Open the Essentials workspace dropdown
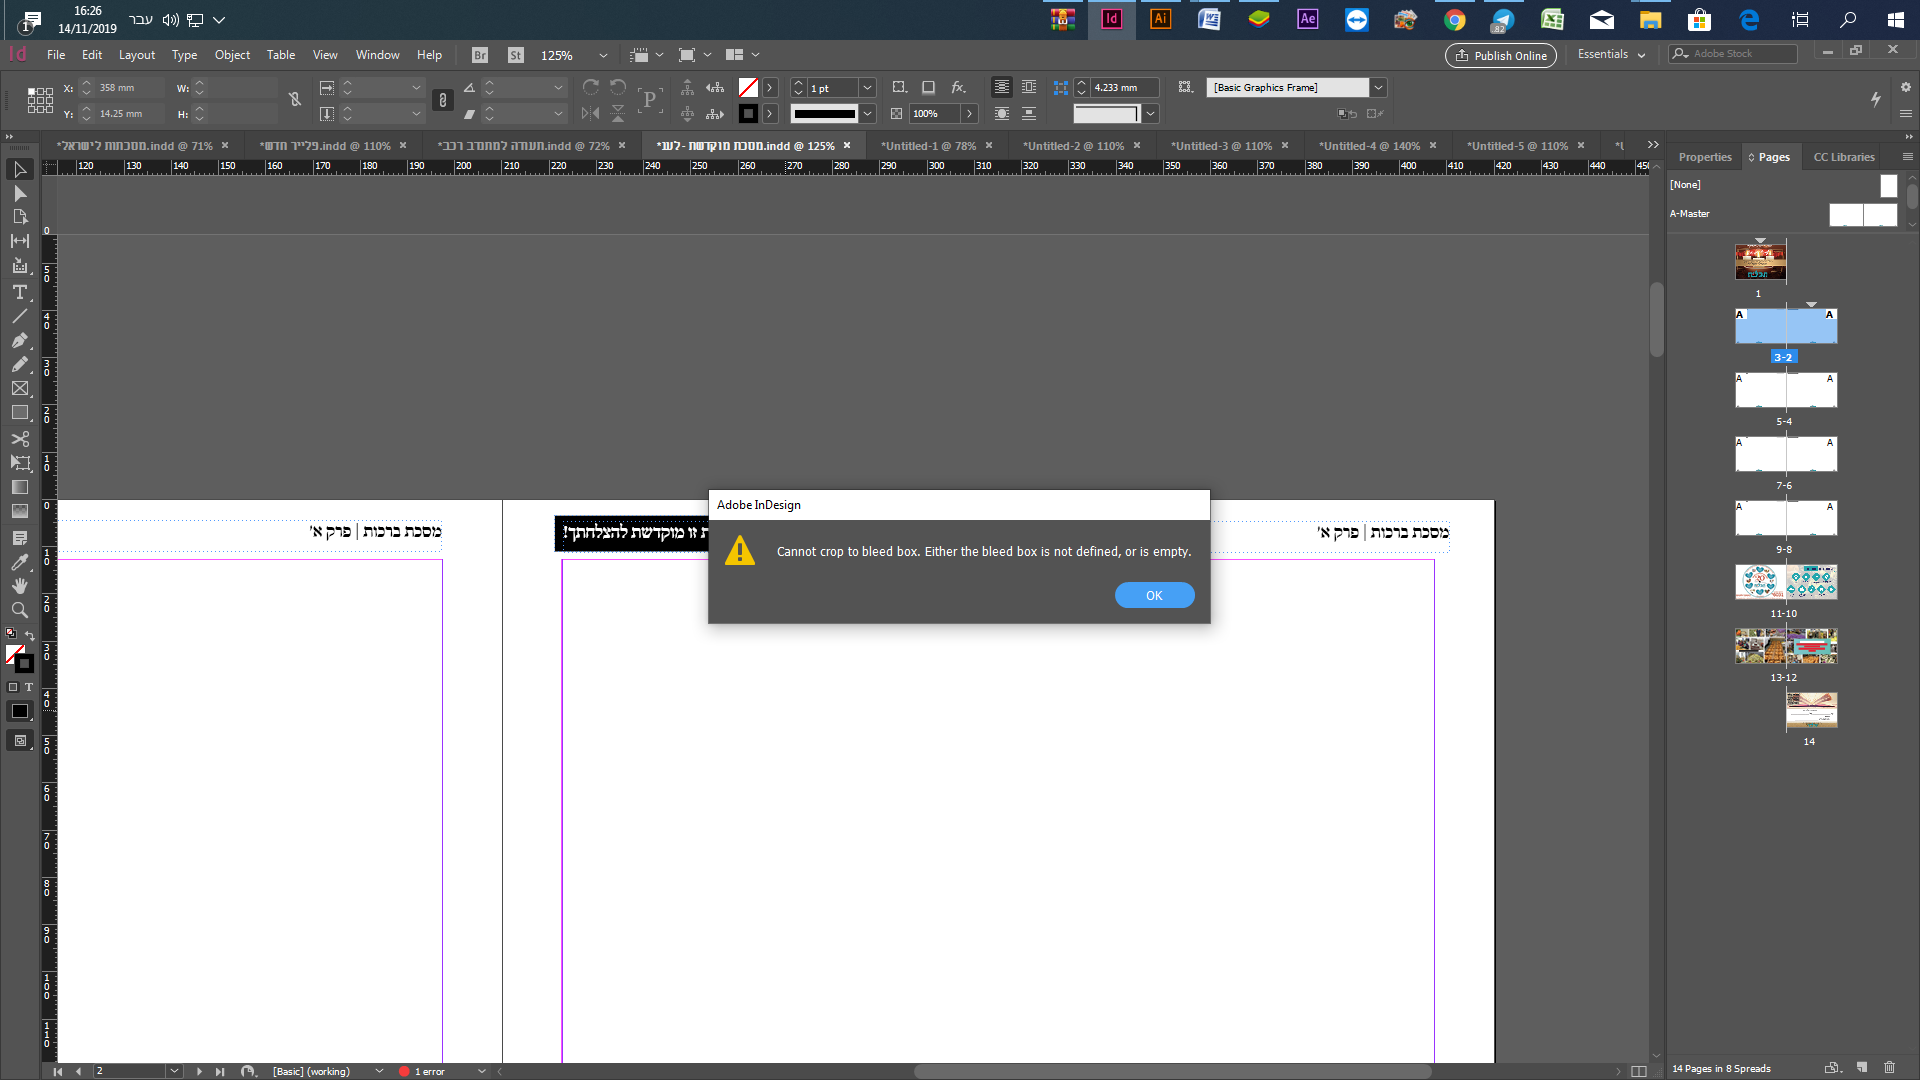The width and height of the screenshot is (1920, 1080). (x=1611, y=55)
